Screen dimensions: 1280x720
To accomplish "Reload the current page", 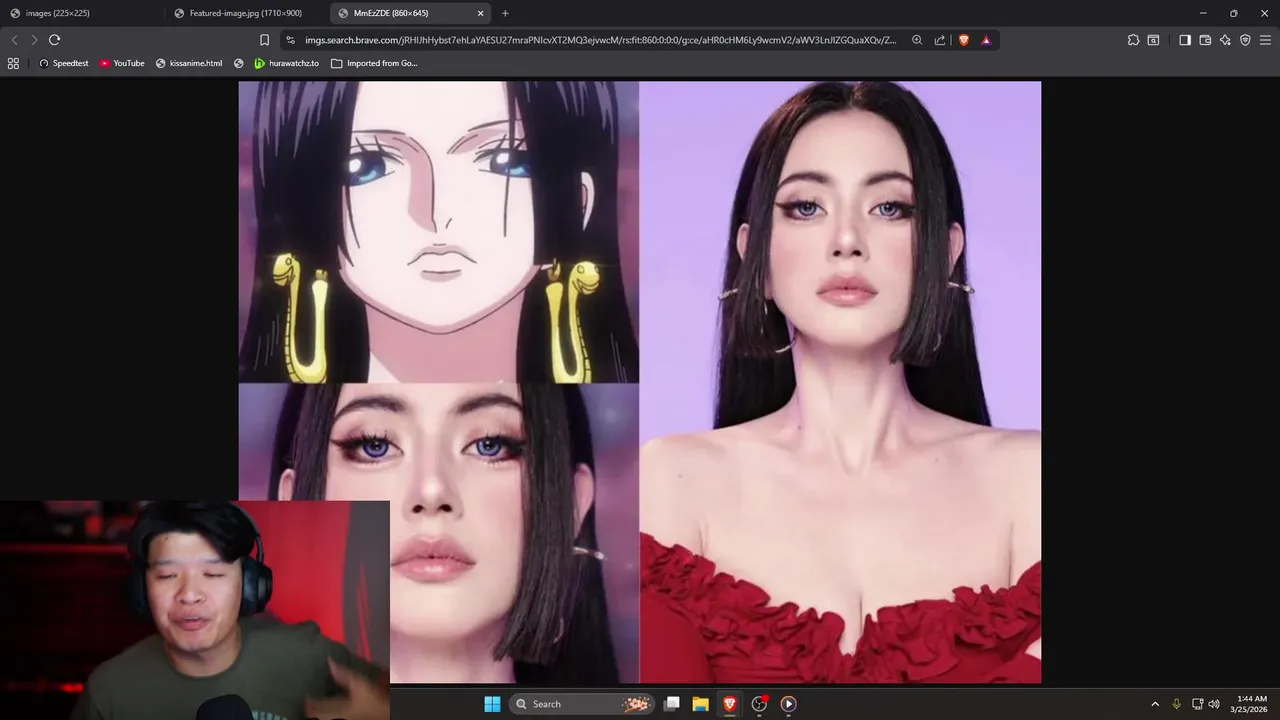I will click(x=54, y=40).
